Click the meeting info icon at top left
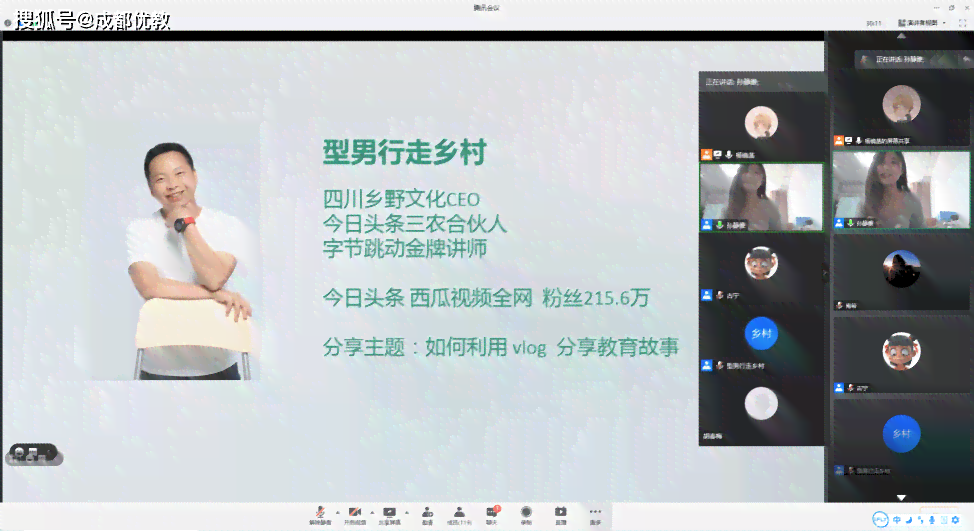Viewport: 974px width, 531px height. click(7, 23)
